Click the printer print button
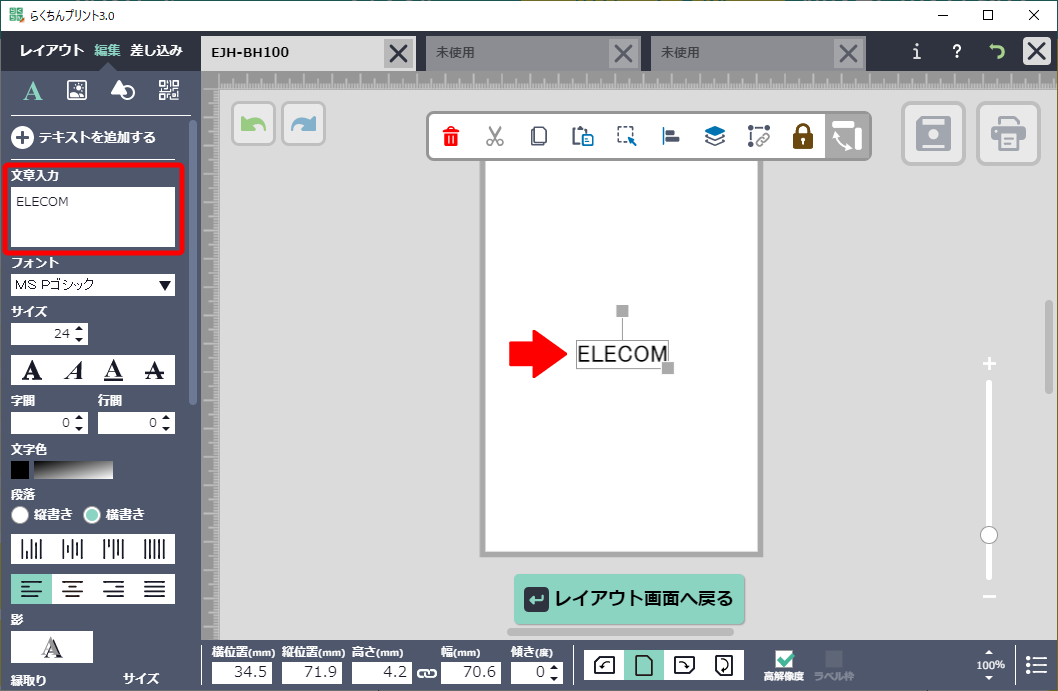 (x=1008, y=134)
